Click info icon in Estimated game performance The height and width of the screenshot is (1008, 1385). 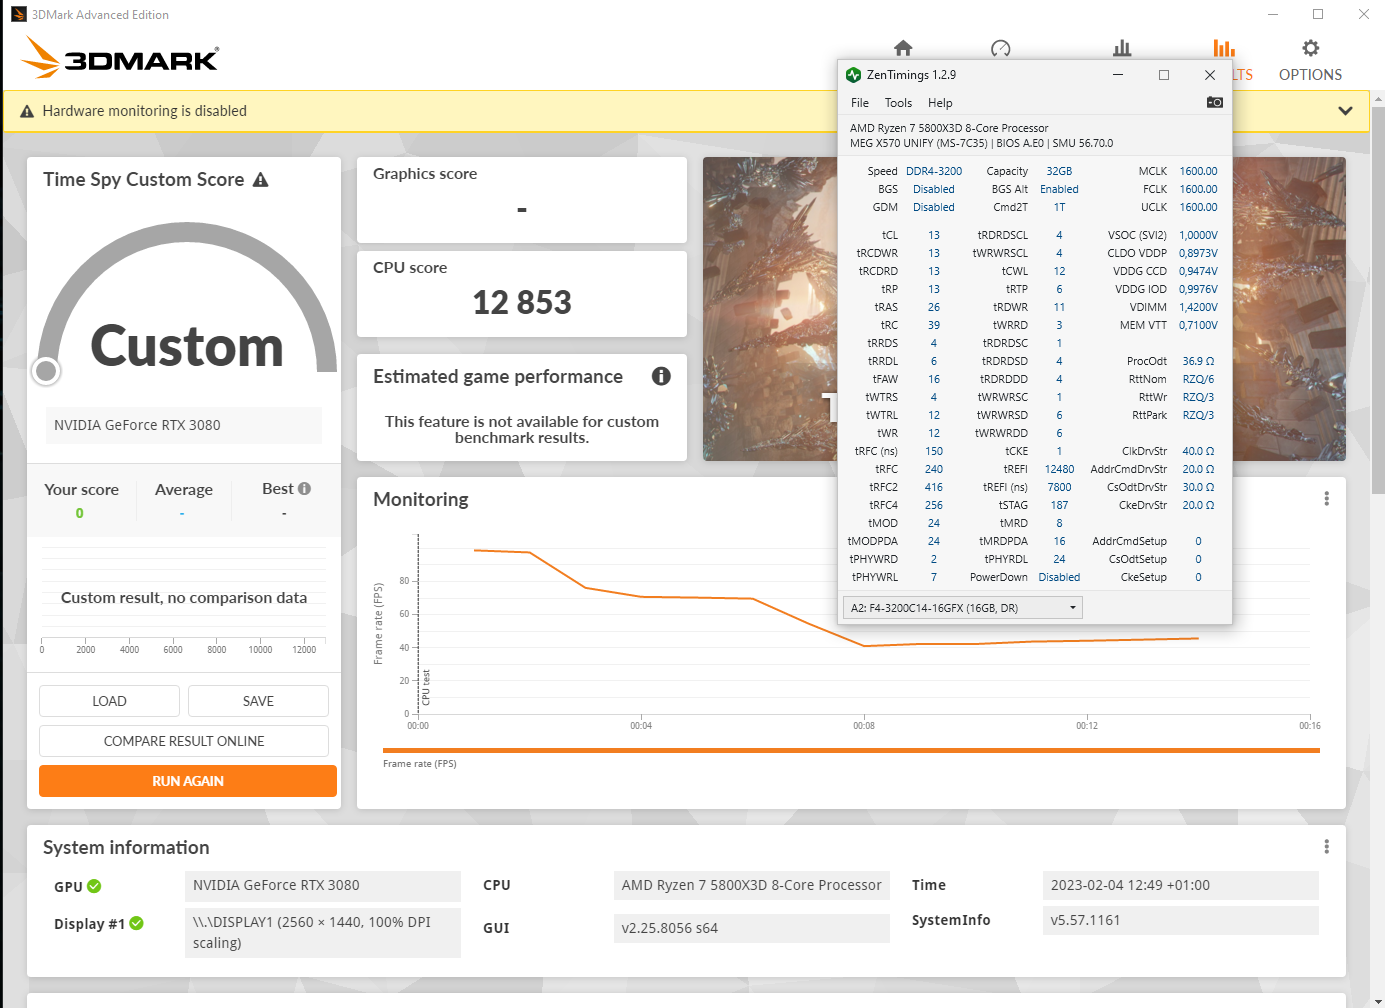[x=661, y=376]
